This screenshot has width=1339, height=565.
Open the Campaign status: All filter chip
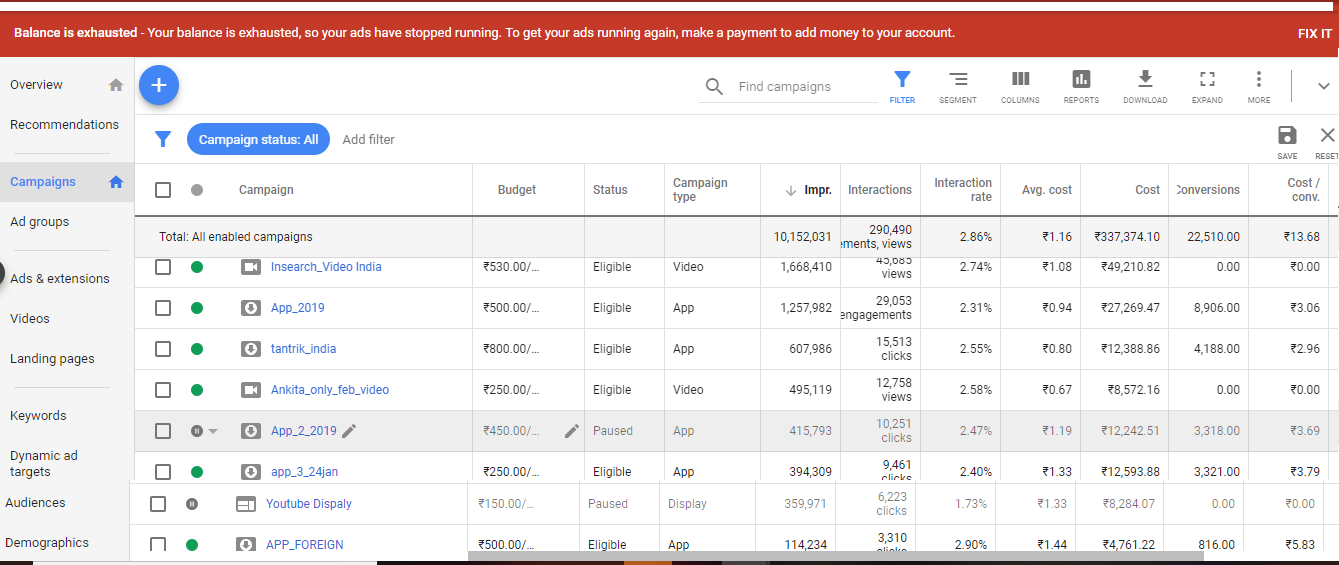pos(258,140)
